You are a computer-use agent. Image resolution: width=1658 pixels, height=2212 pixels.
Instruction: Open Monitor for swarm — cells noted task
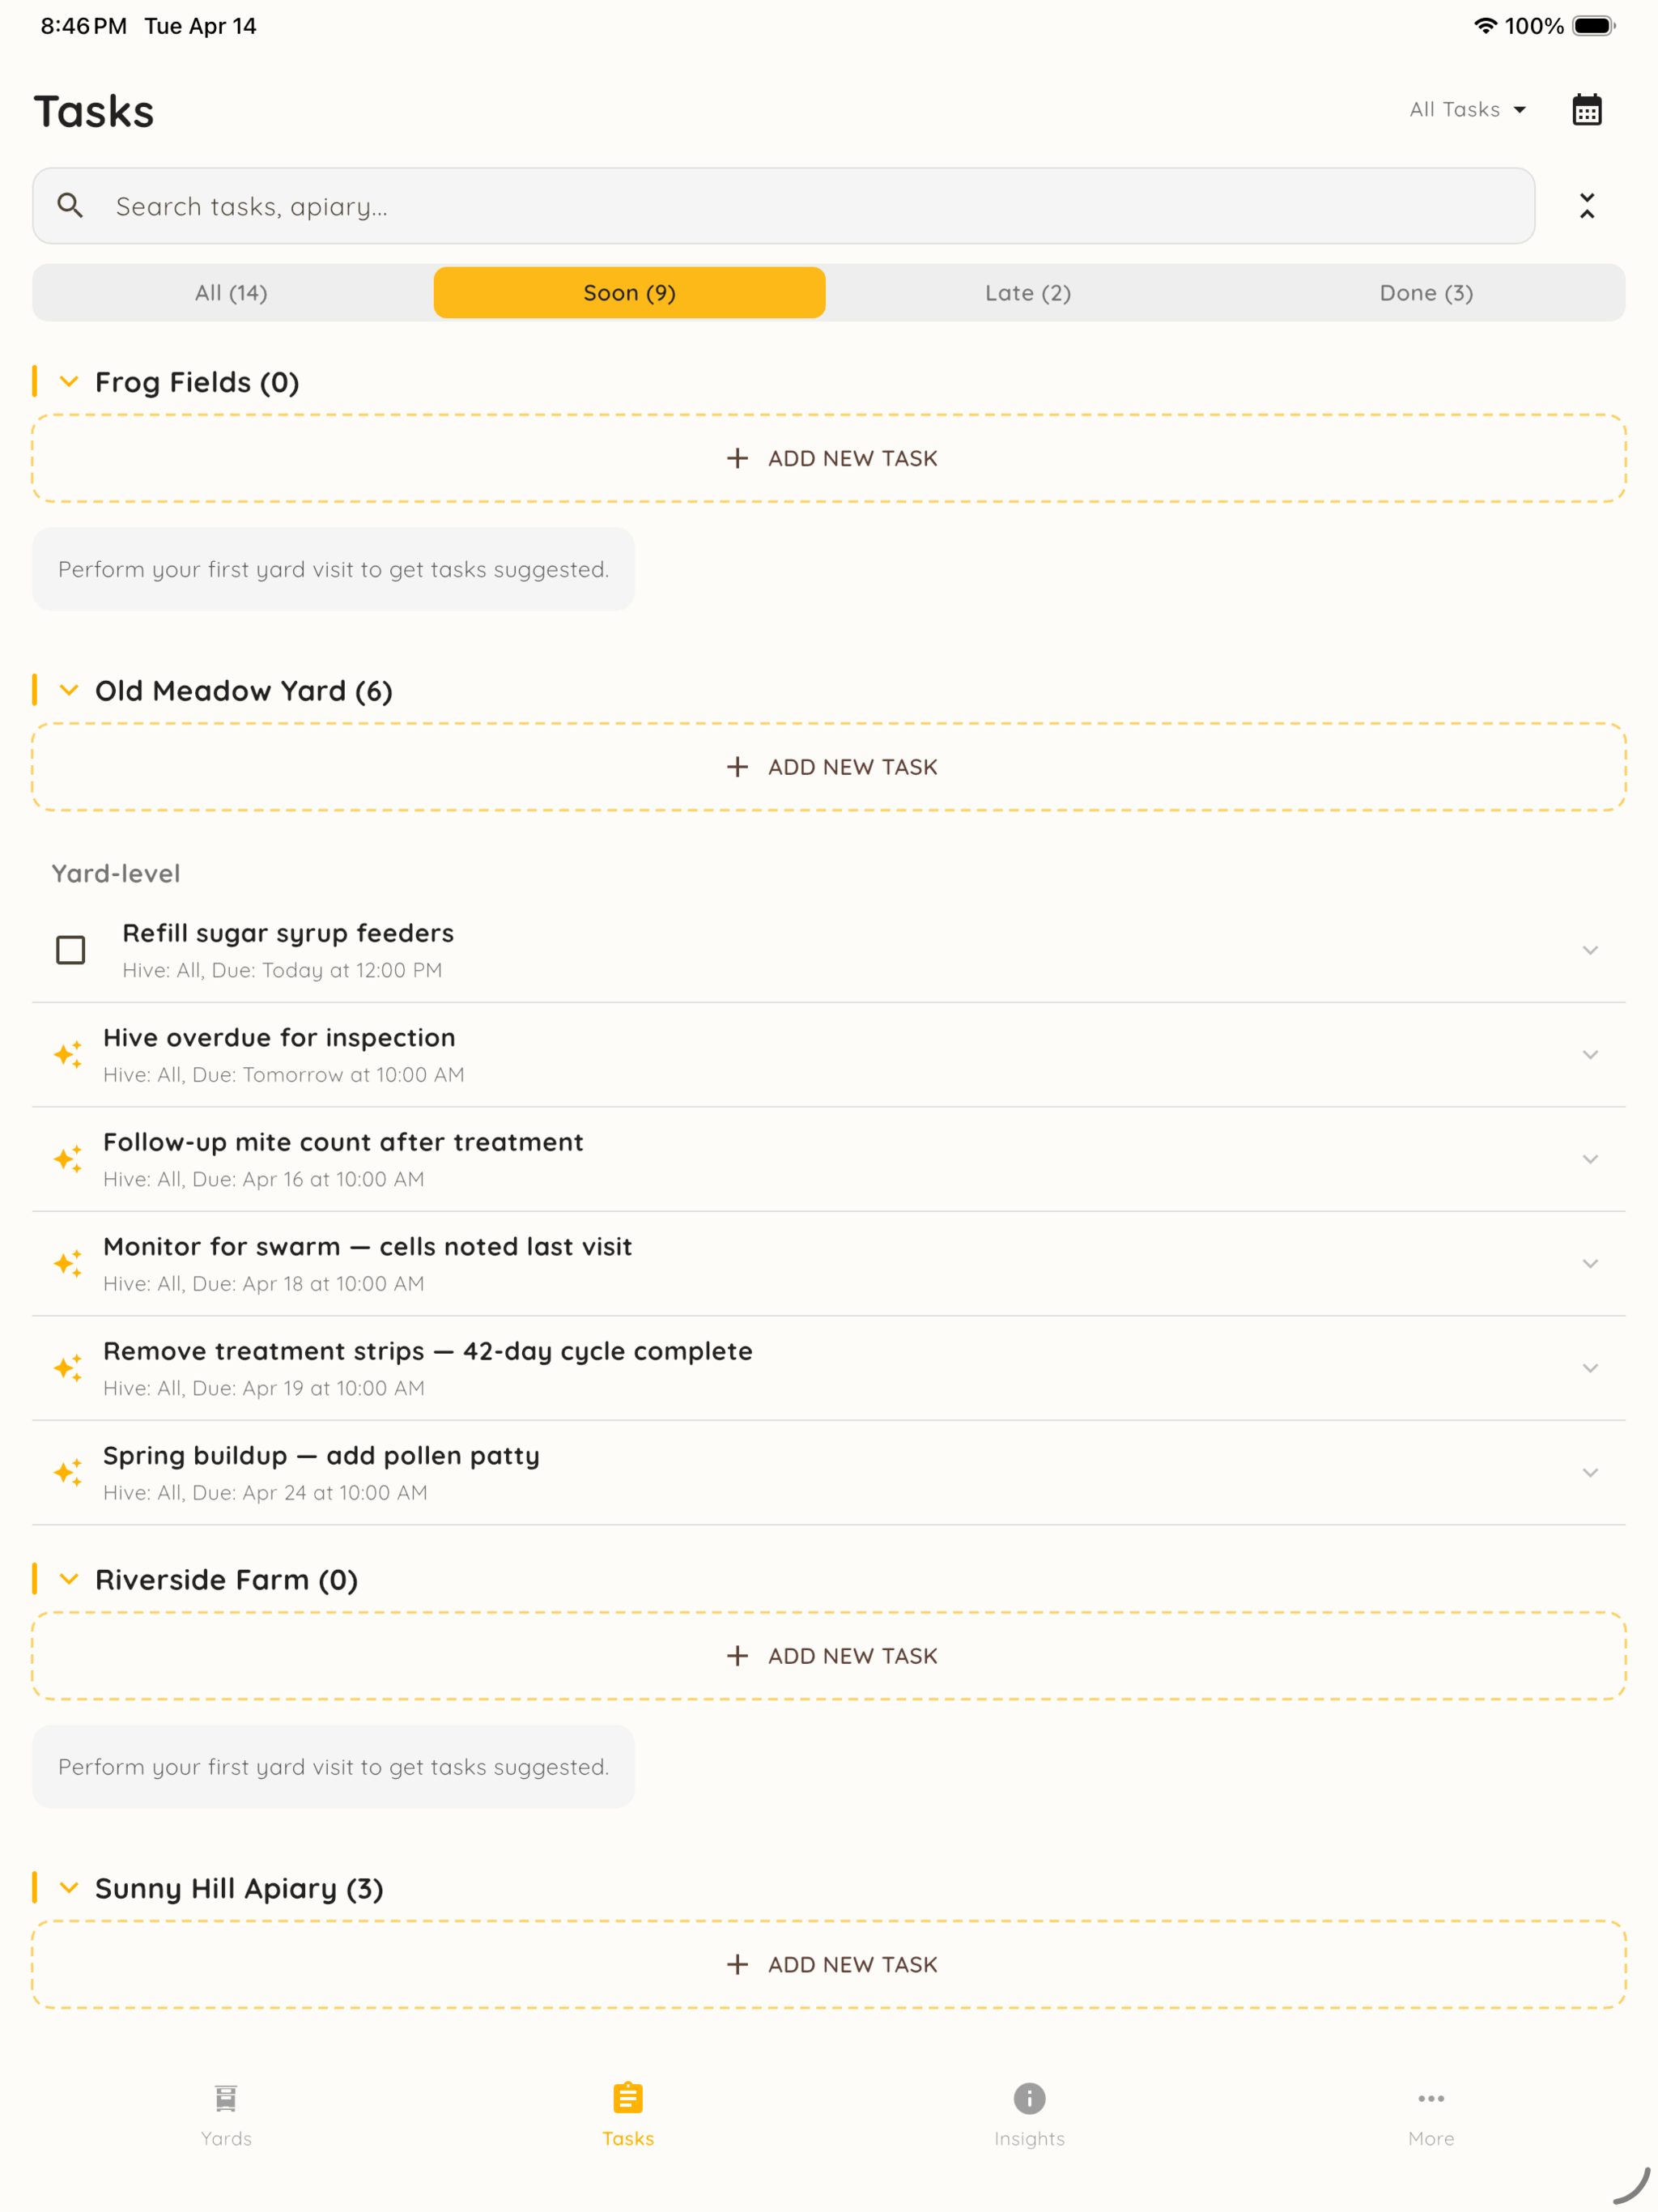pos(829,1264)
